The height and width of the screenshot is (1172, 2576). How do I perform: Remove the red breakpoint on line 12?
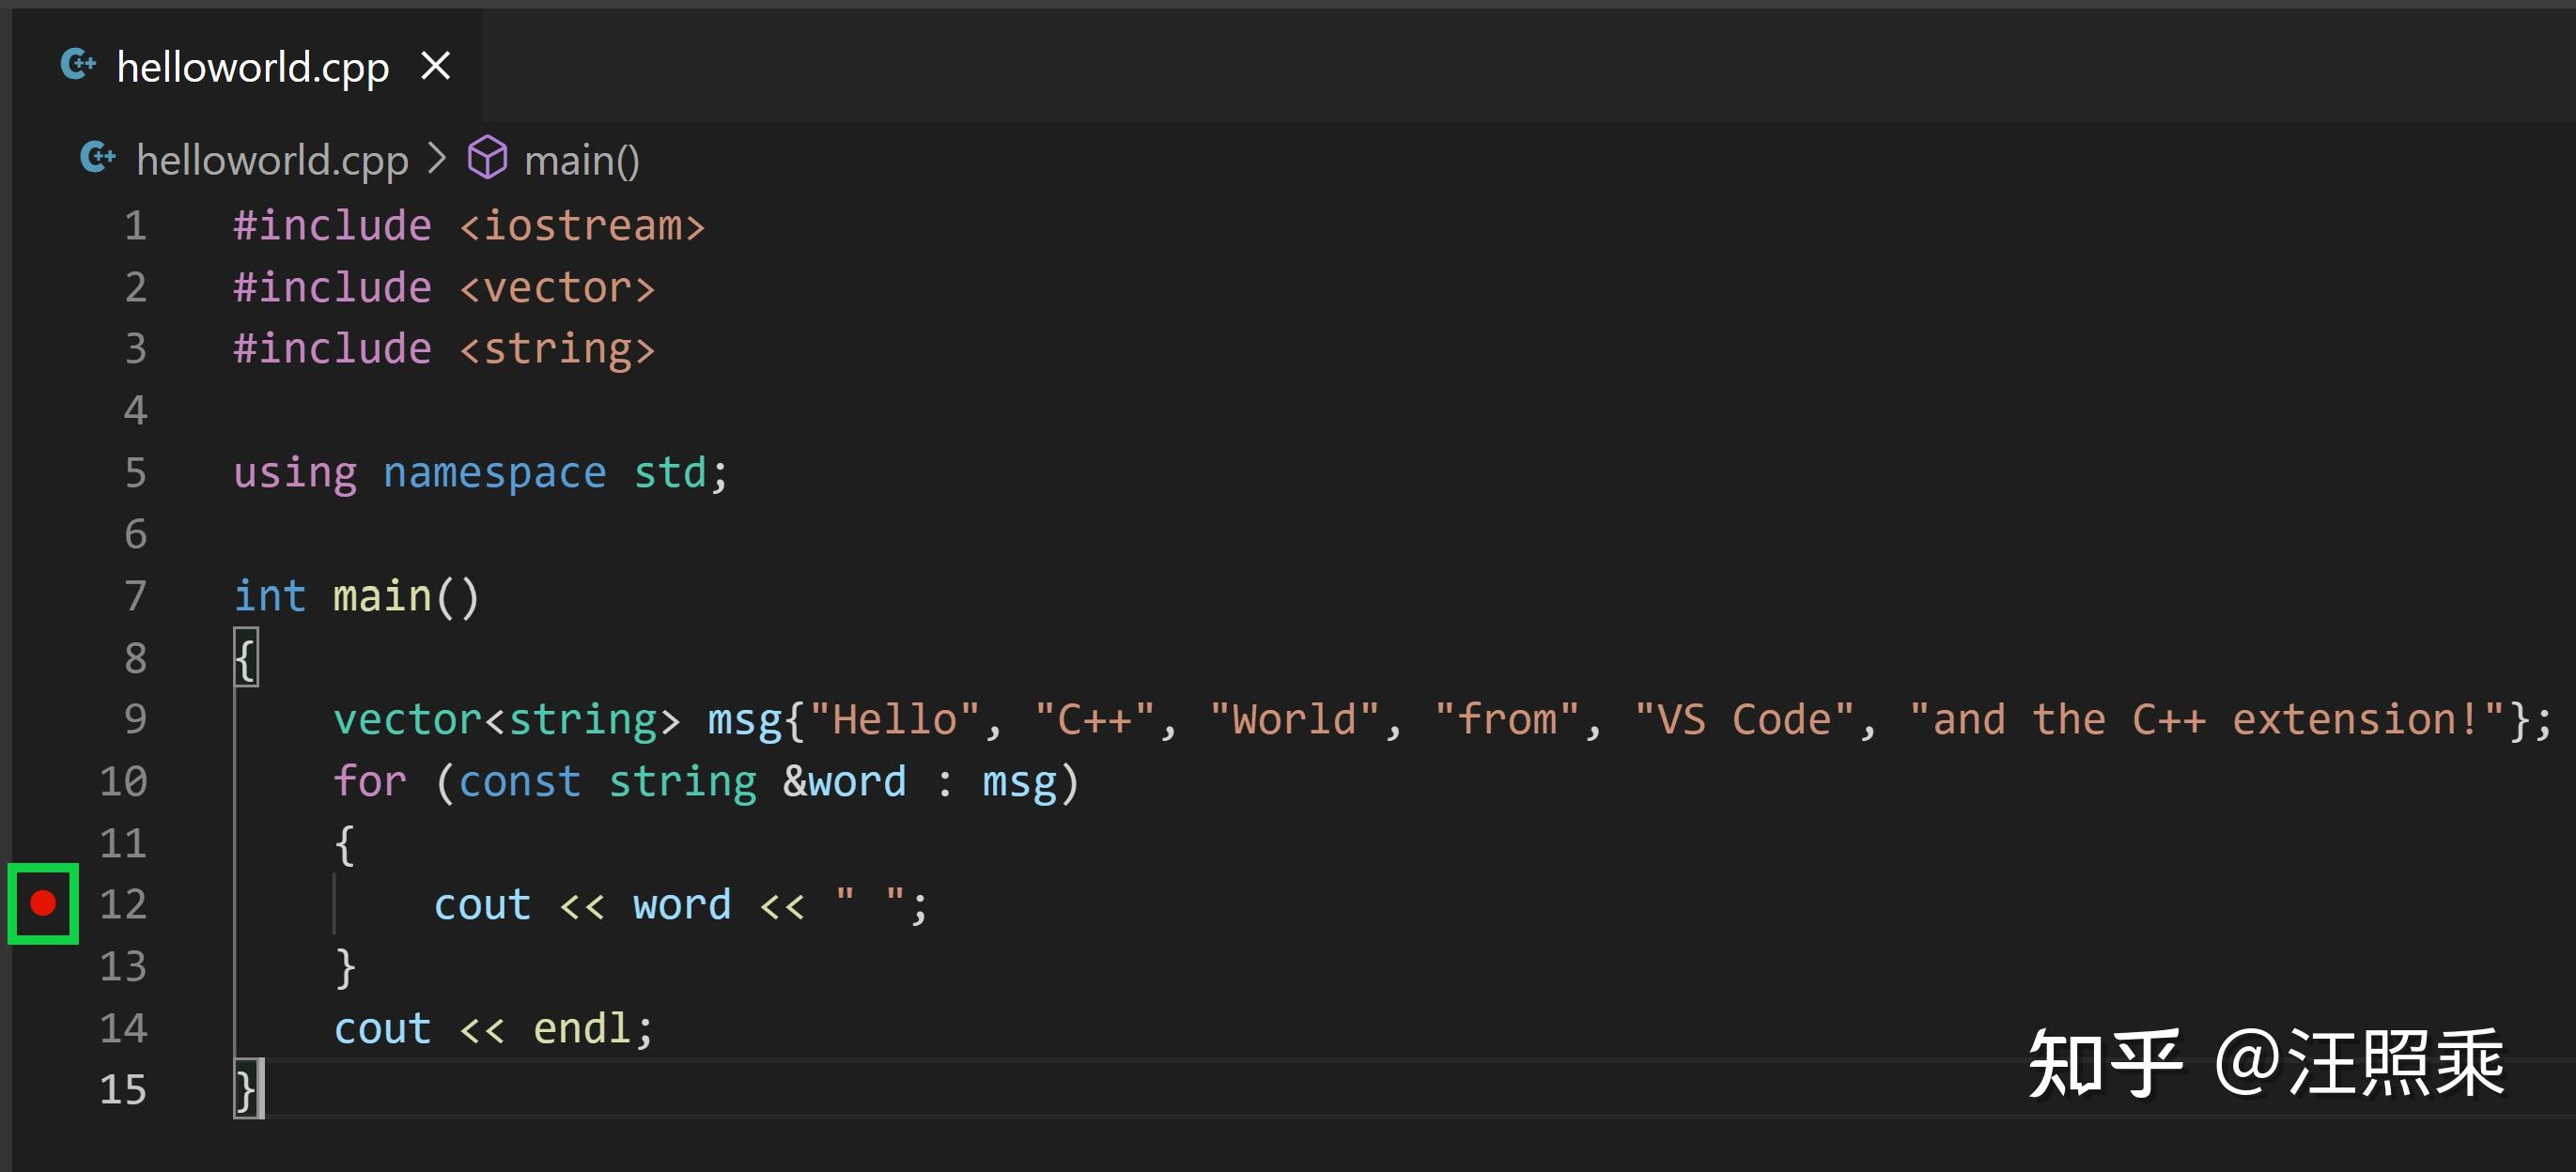click(x=43, y=903)
